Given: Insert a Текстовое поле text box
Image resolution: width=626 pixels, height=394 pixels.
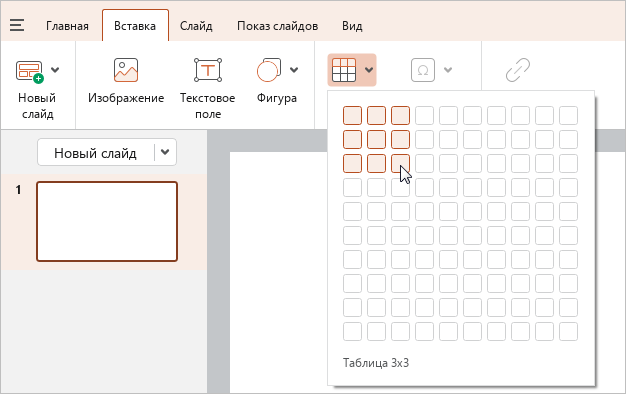Looking at the screenshot, I should [x=208, y=70].
